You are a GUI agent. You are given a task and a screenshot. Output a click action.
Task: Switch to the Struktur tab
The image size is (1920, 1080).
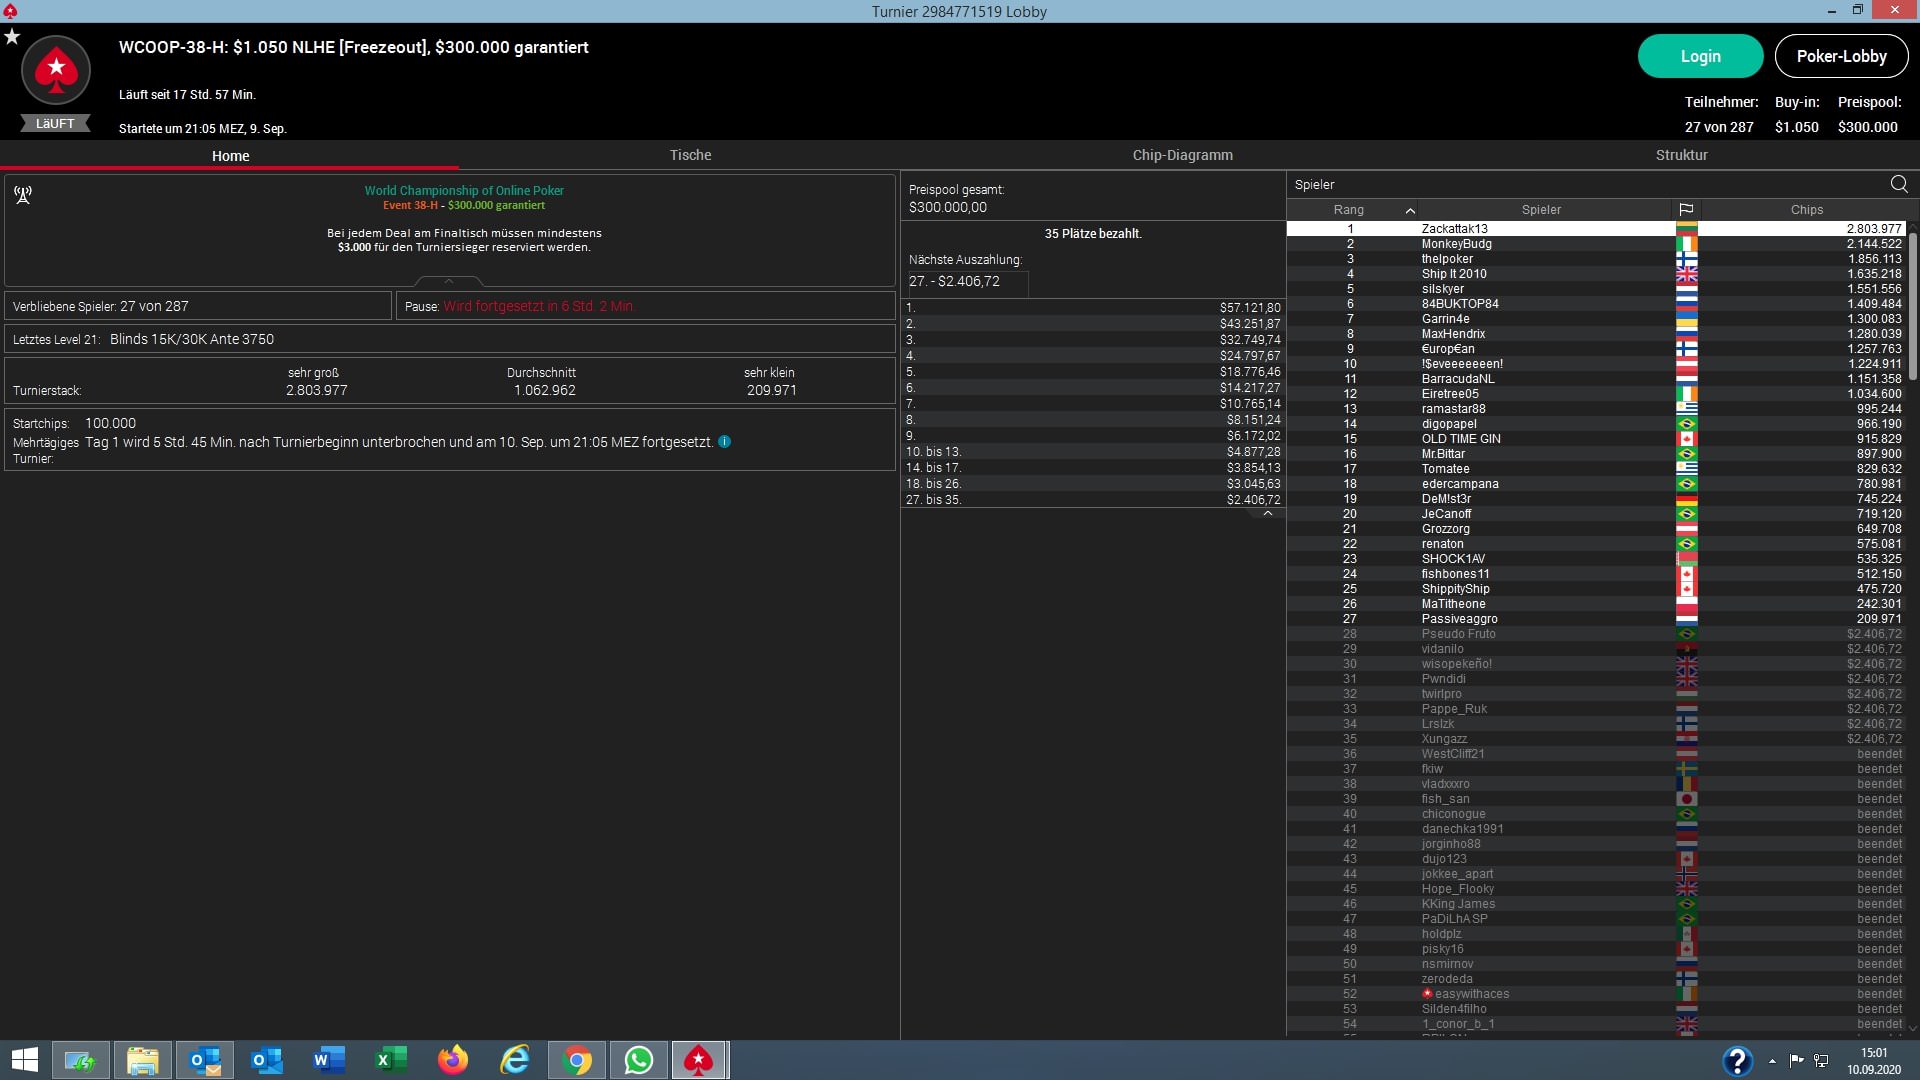tap(1681, 155)
